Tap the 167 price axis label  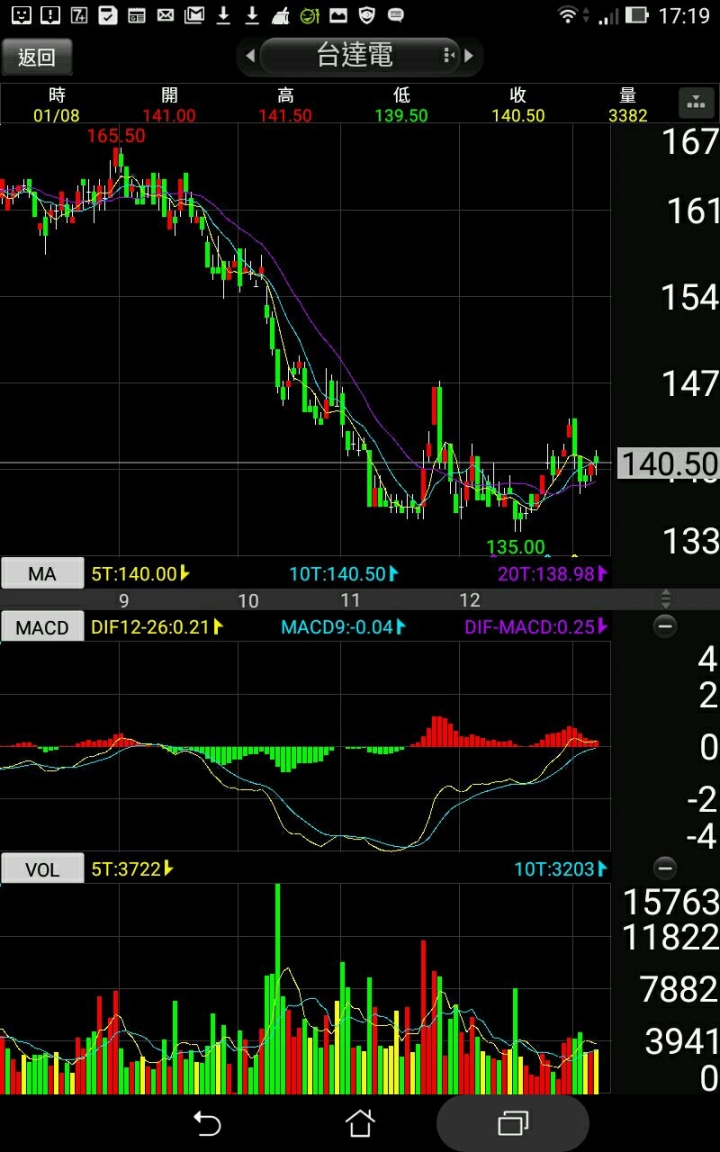pos(690,142)
